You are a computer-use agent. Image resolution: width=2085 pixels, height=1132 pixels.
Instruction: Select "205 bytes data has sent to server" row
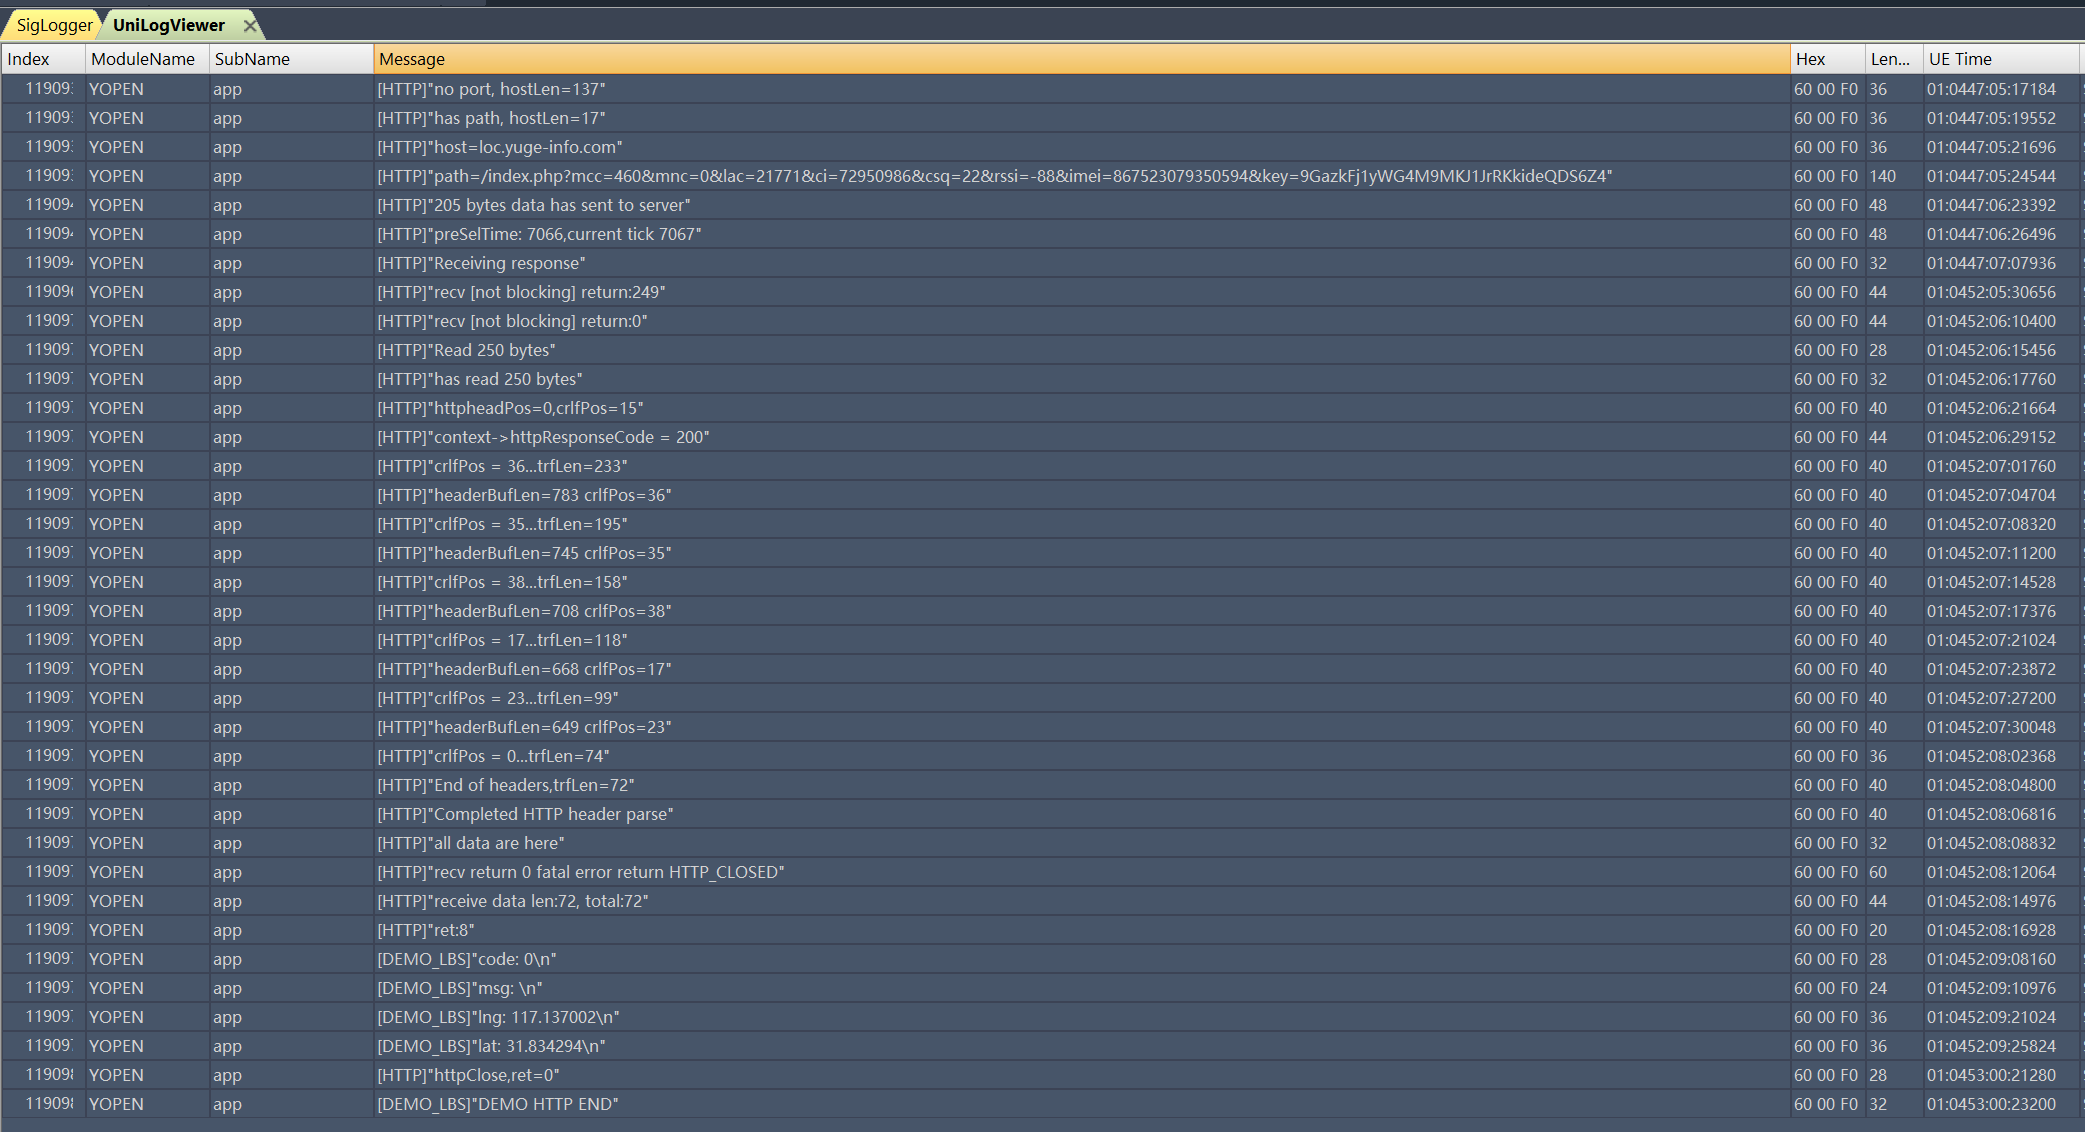(x=1040, y=205)
